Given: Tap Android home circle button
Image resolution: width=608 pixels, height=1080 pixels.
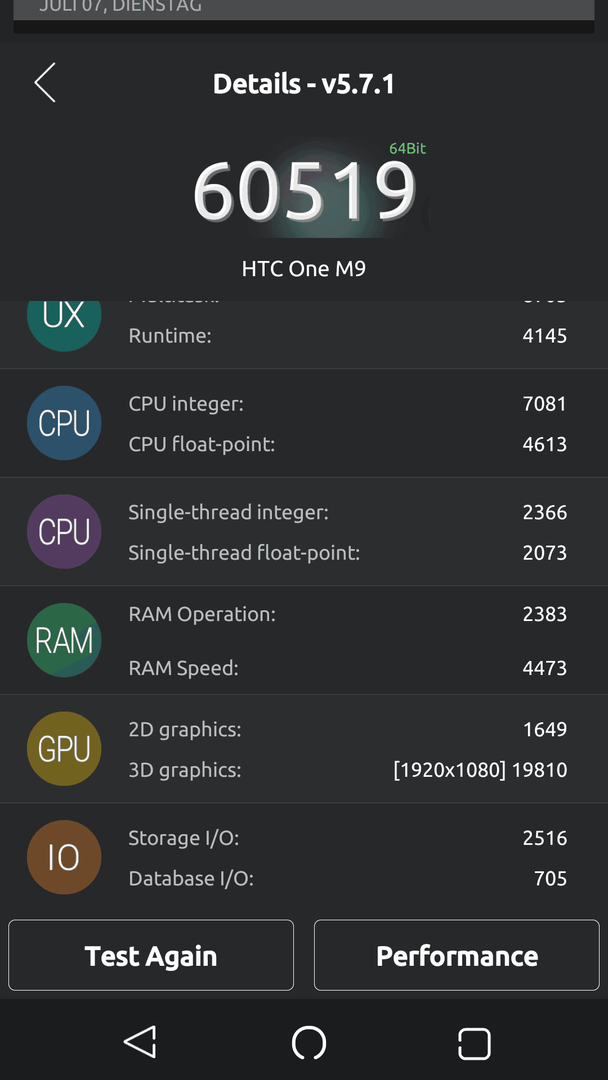Looking at the screenshot, I should click(308, 1043).
